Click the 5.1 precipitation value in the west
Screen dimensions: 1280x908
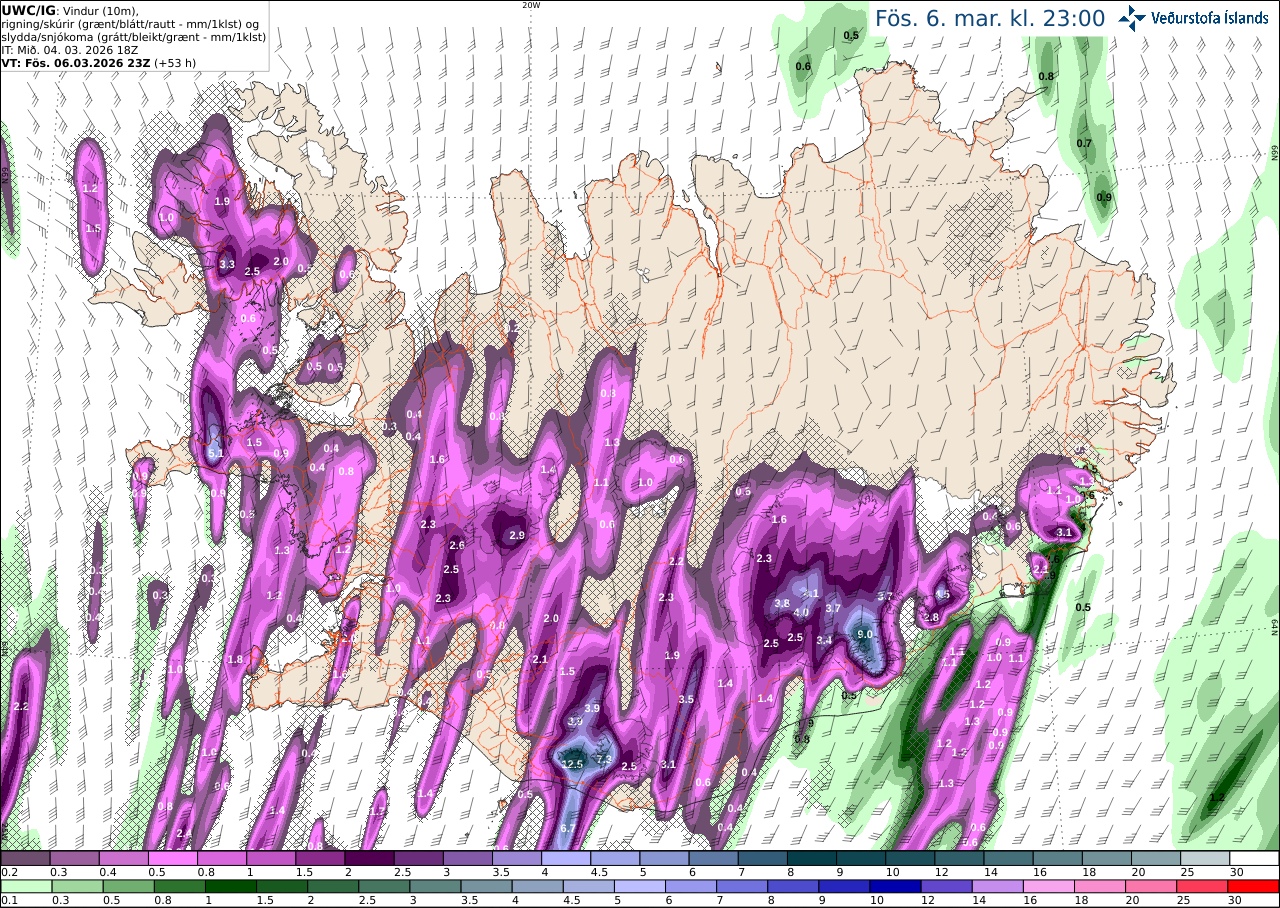(x=215, y=454)
